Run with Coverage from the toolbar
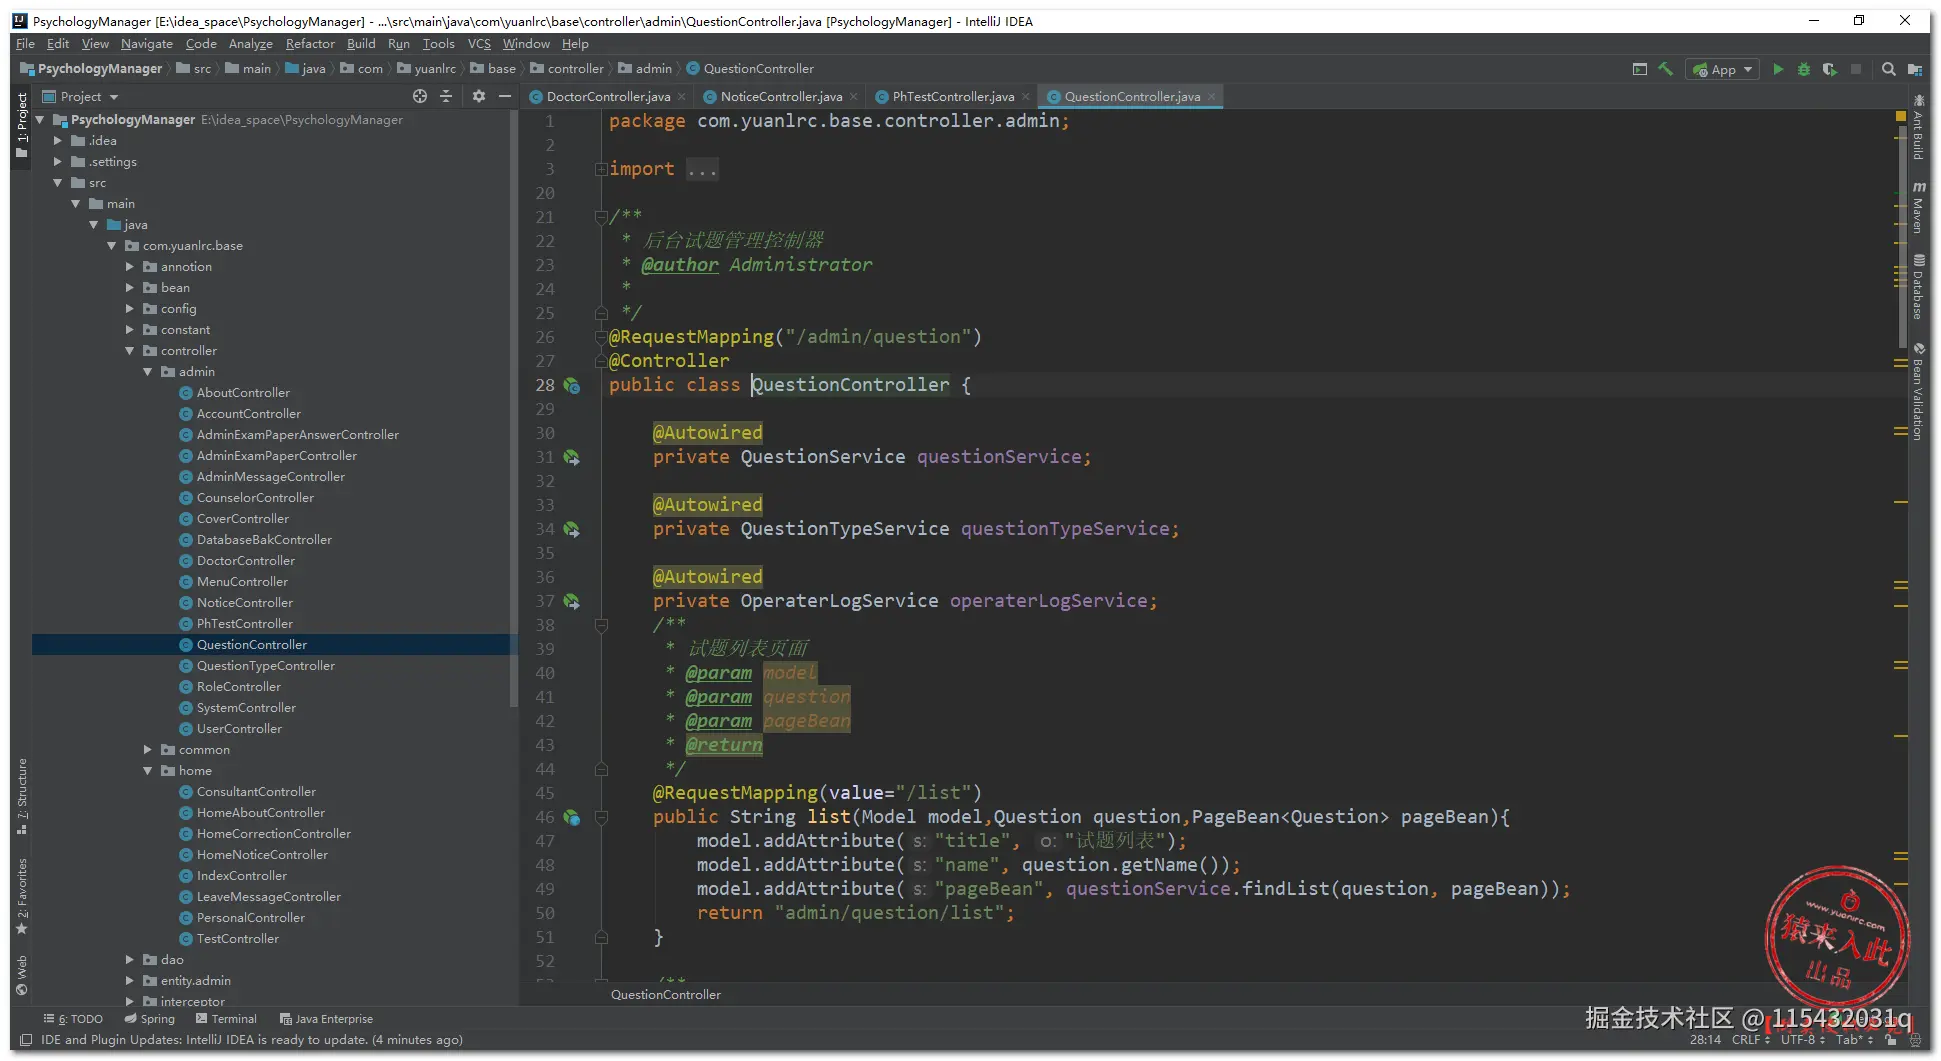This screenshot has height=1061, width=1941. (x=1829, y=69)
